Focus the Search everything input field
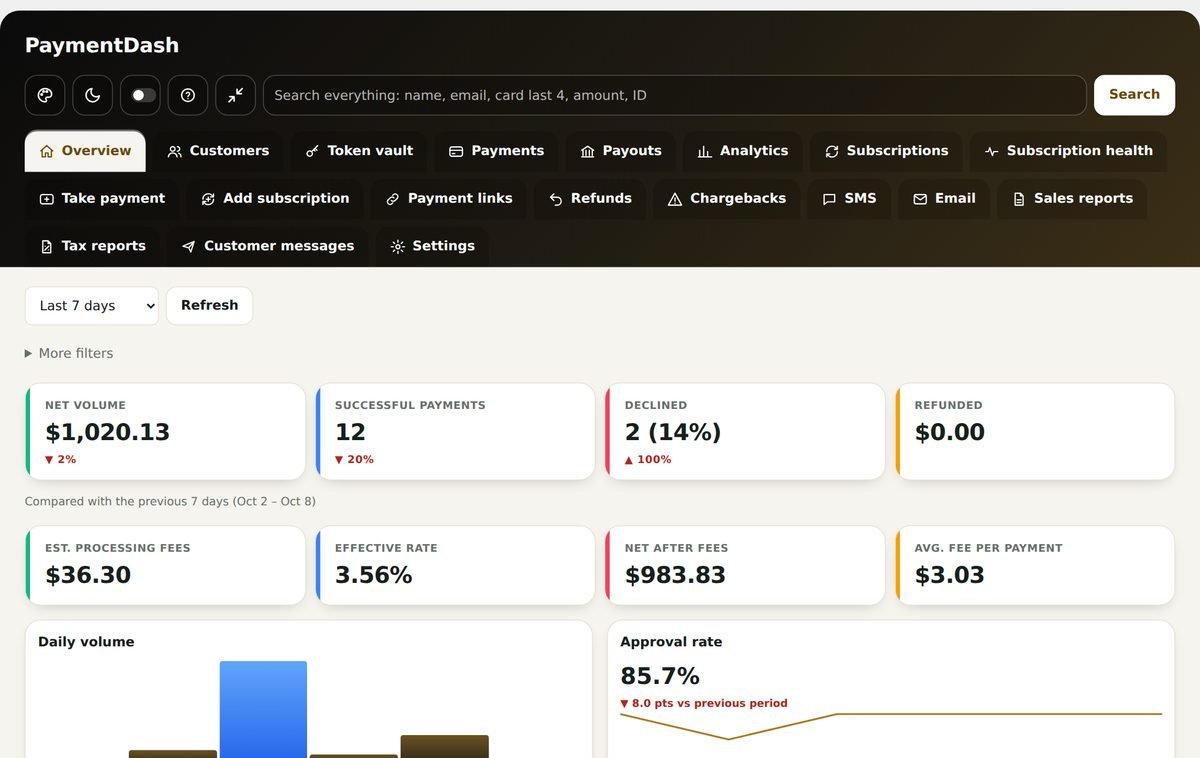 coord(675,95)
